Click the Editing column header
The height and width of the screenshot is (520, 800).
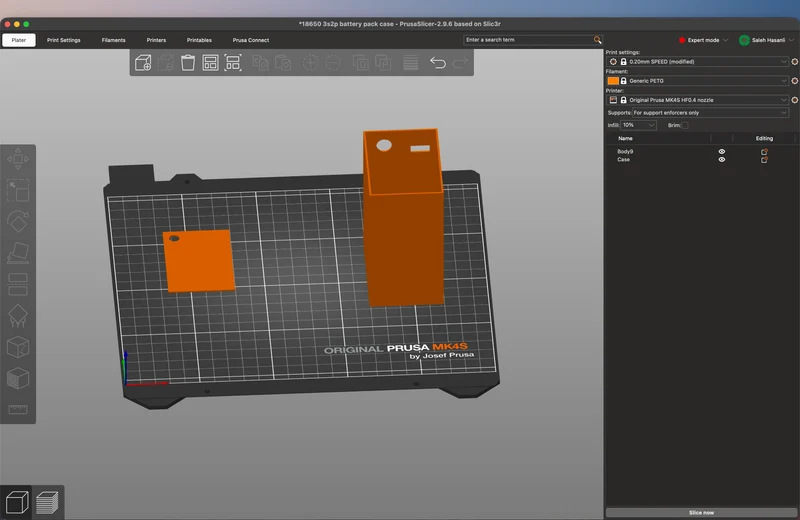(x=764, y=138)
